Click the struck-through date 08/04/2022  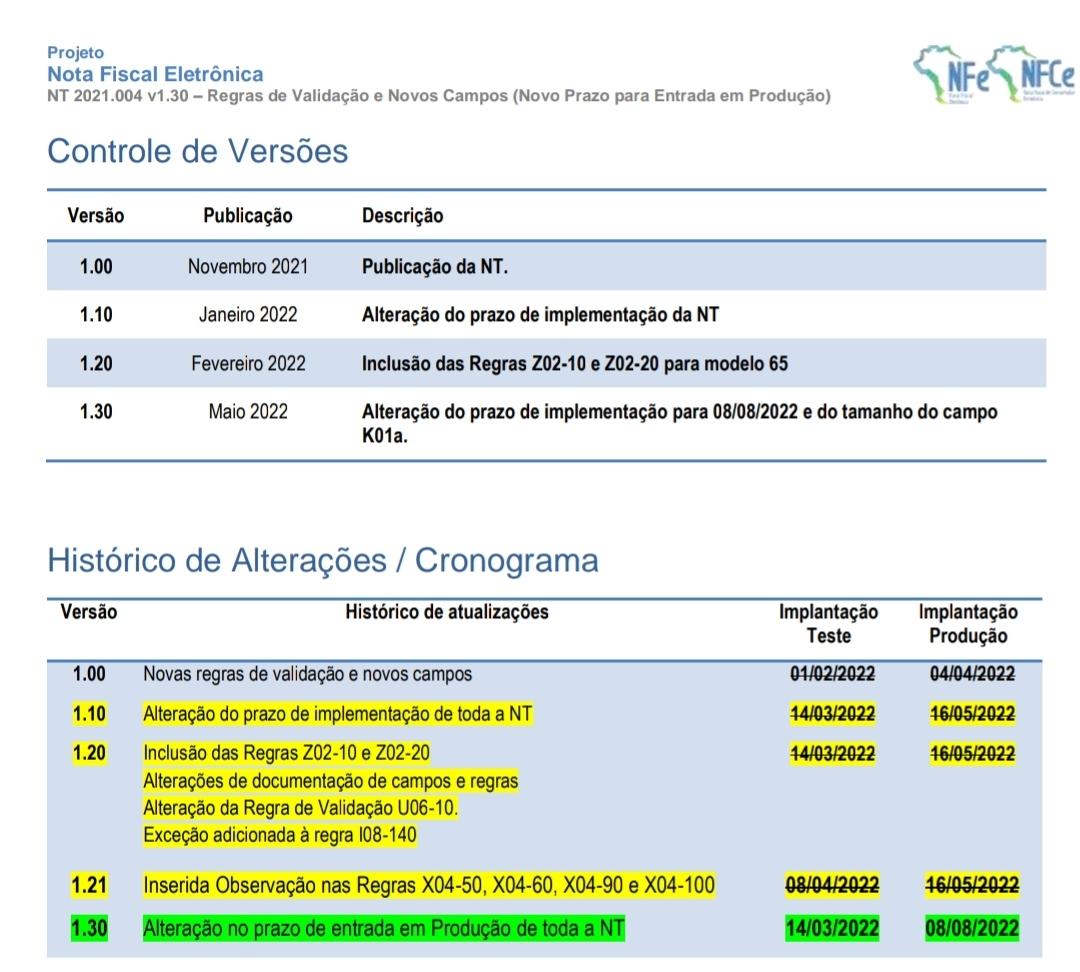pyautogui.click(x=833, y=885)
